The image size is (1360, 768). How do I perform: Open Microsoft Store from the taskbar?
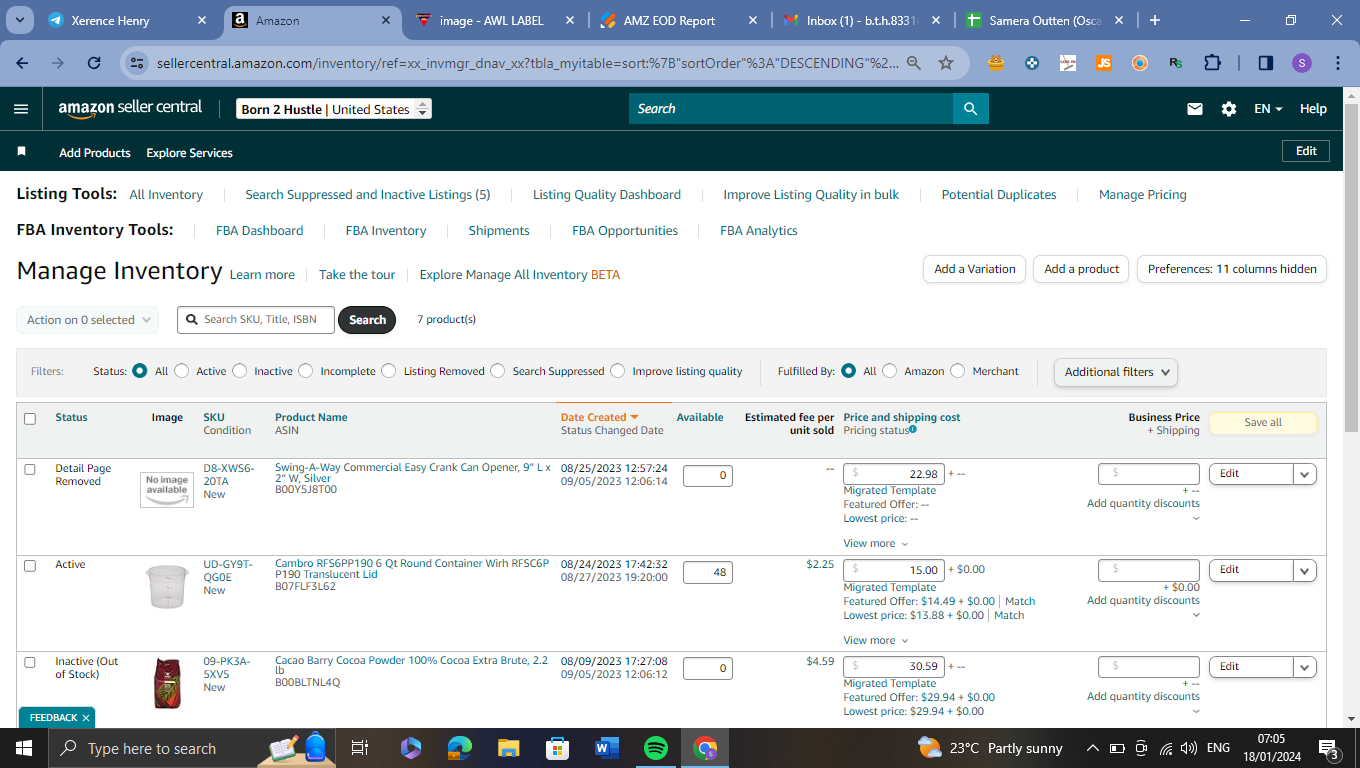[557, 748]
